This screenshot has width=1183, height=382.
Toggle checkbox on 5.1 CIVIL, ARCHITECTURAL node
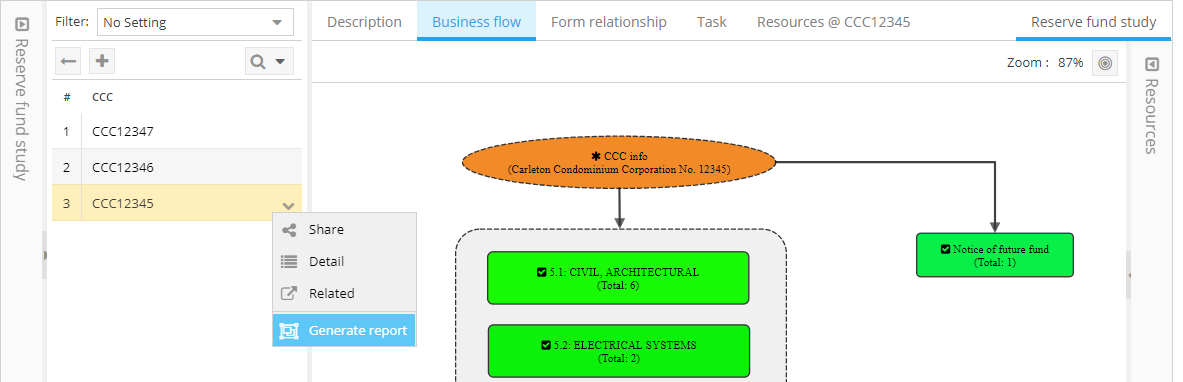click(x=541, y=272)
